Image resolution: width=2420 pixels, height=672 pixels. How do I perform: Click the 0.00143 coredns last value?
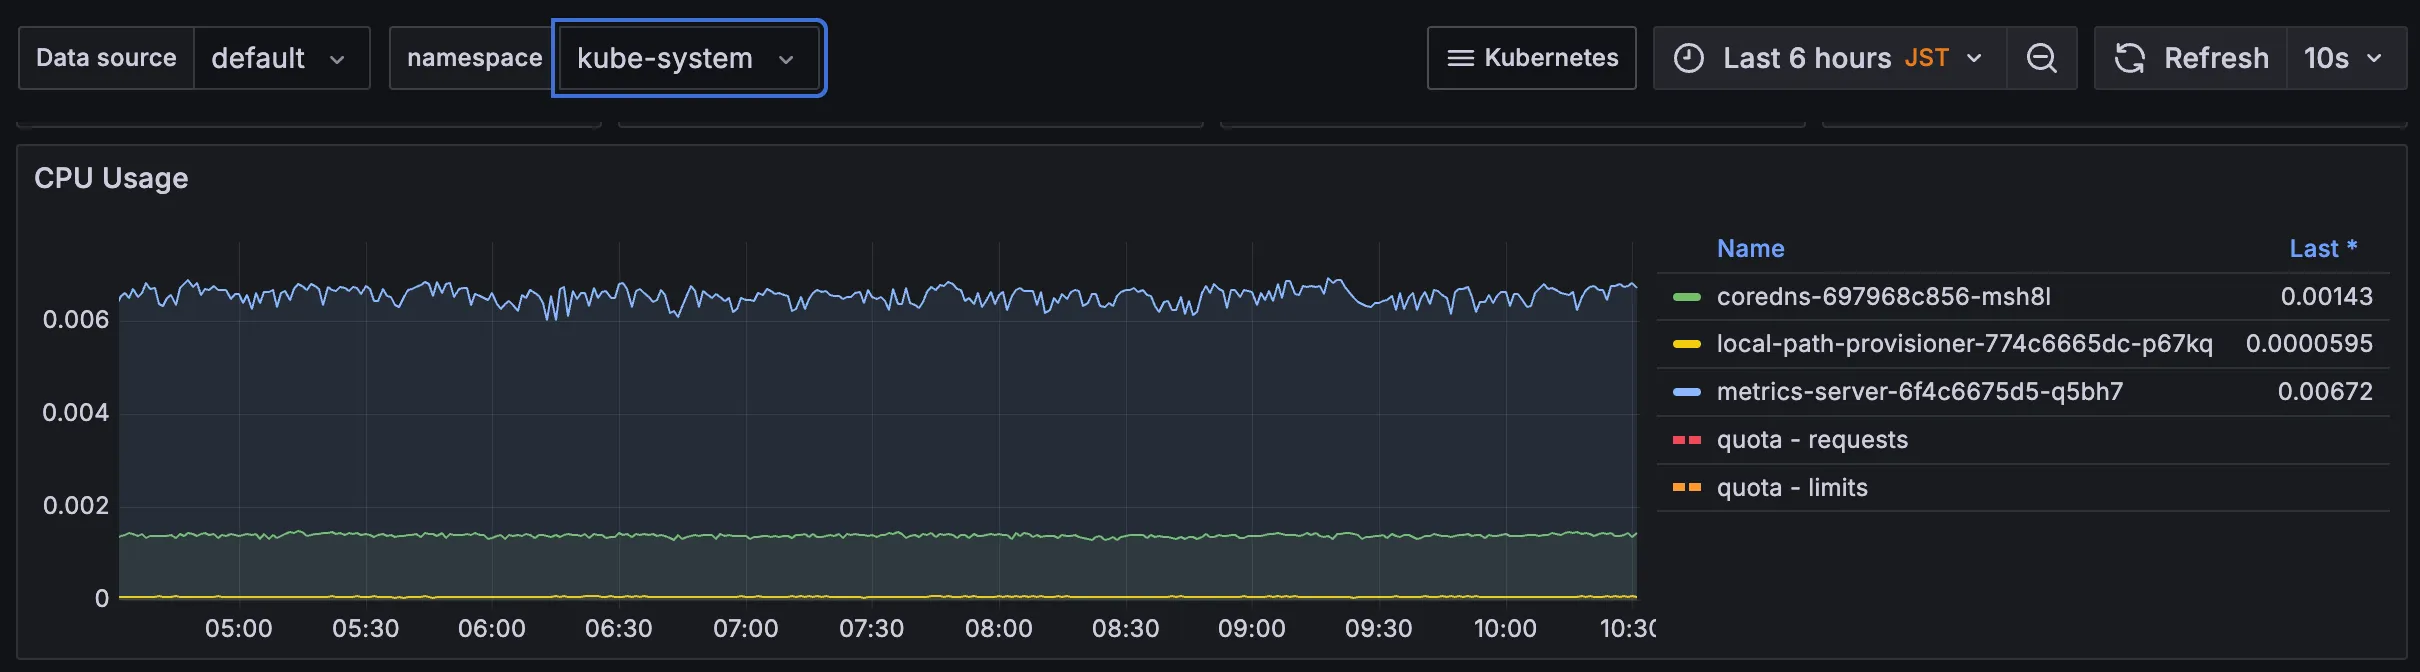[2326, 296]
